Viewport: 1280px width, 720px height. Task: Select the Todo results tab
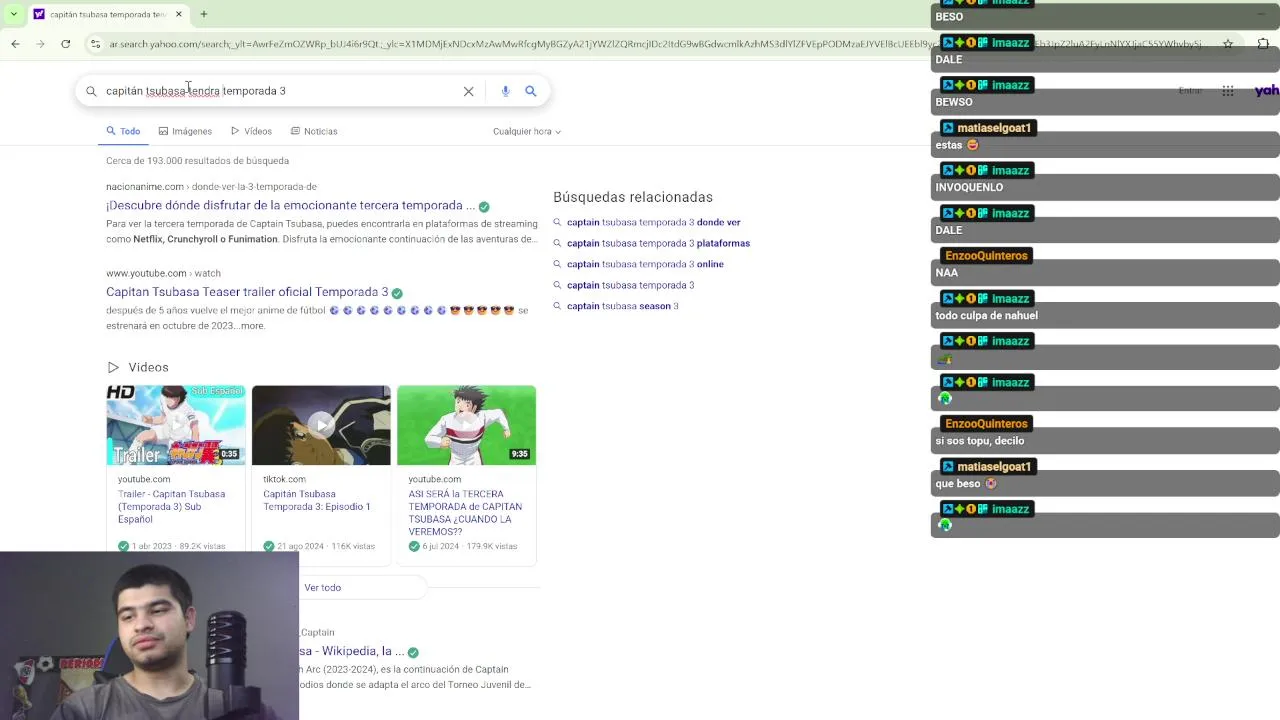pos(124,131)
